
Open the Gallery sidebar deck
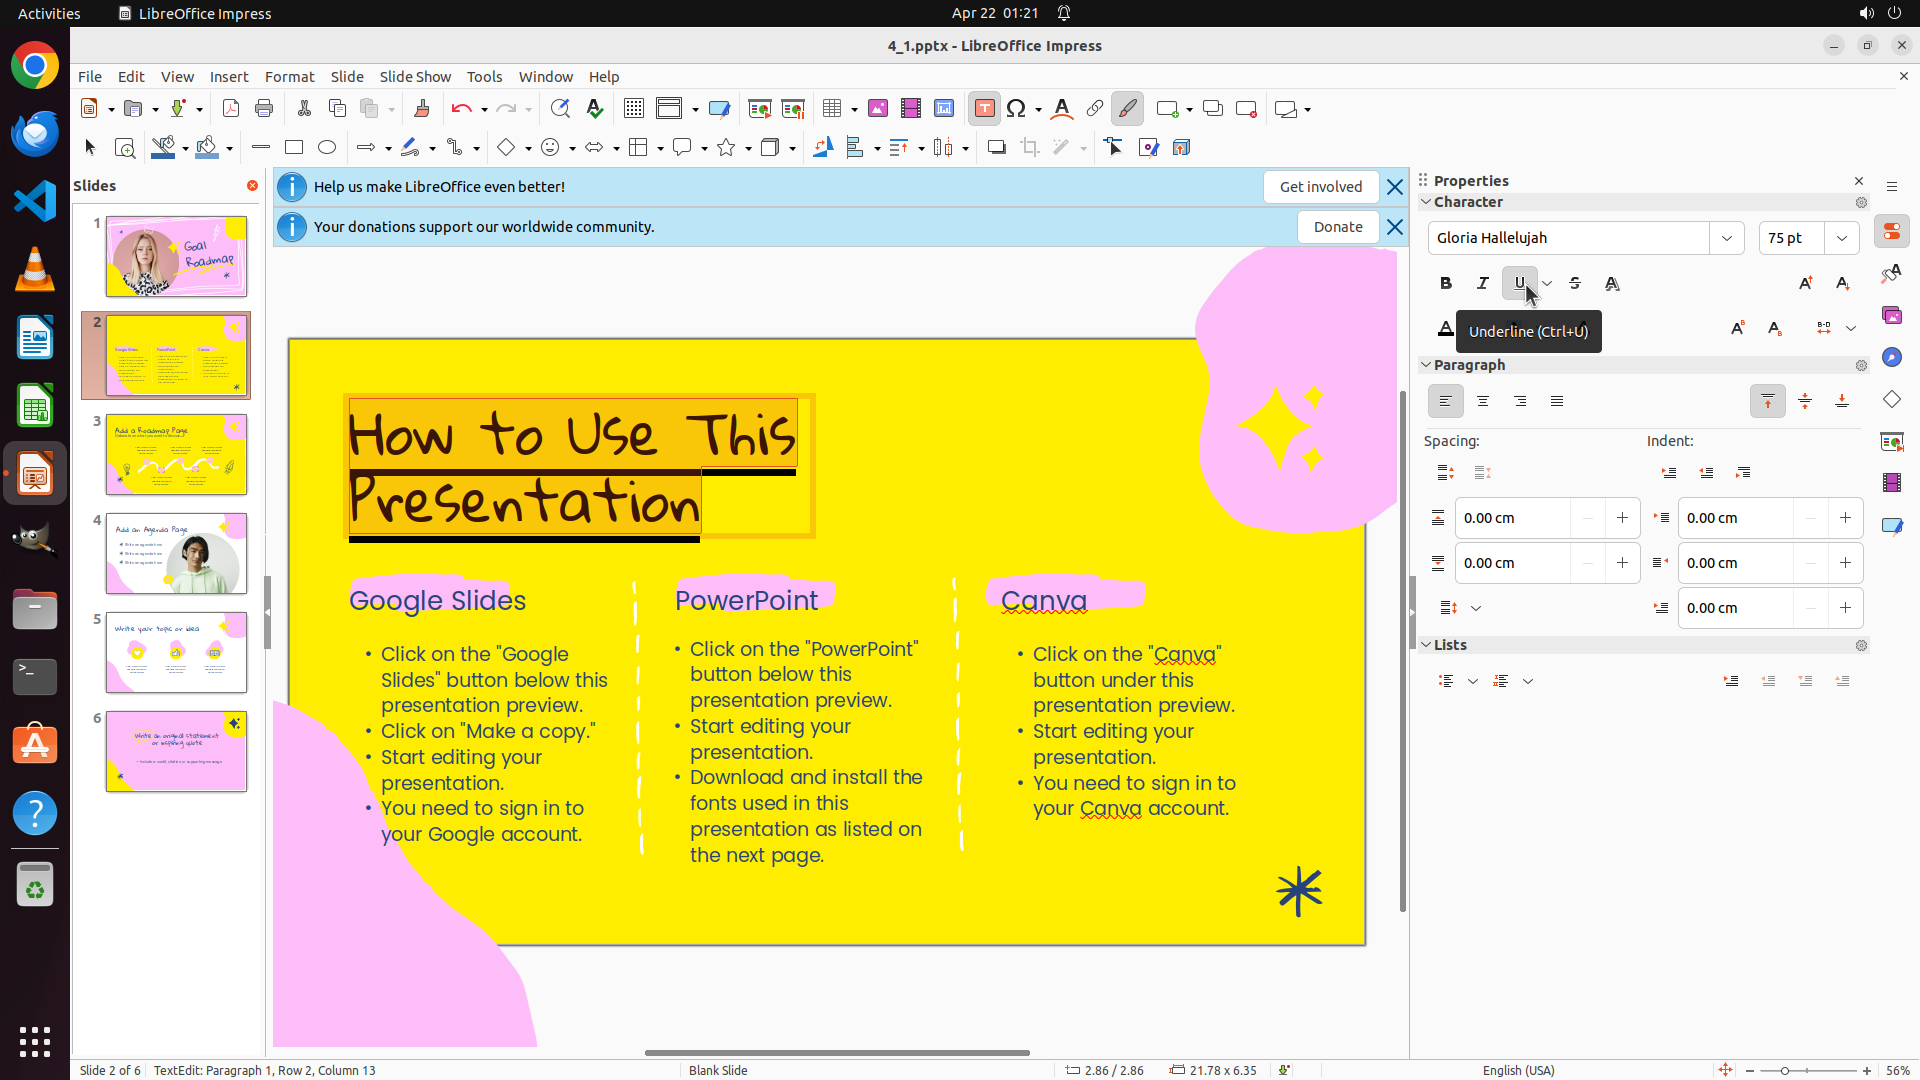point(1892,316)
